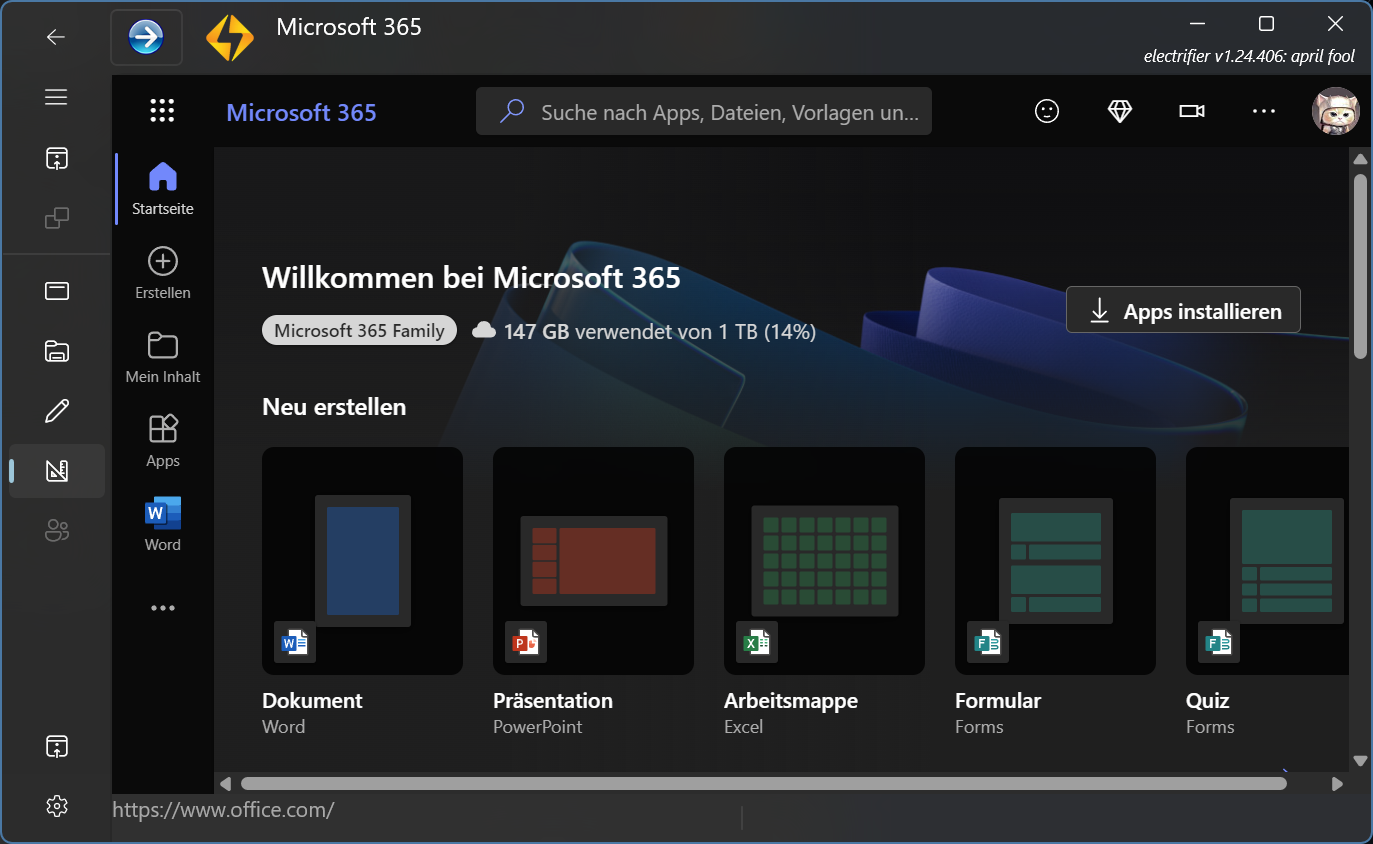Open Mein Inhalt in the navigation
This screenshot has width=1373, height=844.
coord(163,357)
